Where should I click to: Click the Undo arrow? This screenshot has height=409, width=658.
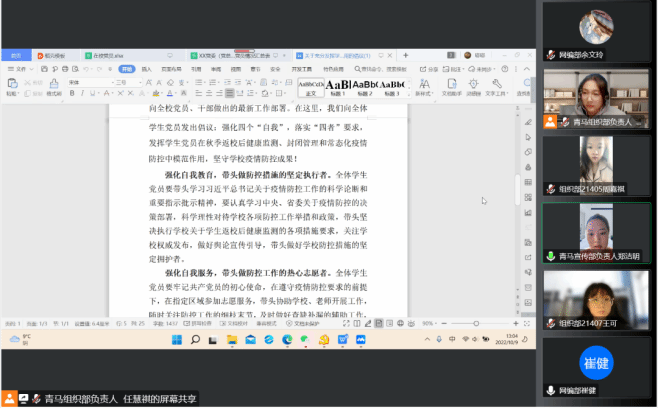point(86,69)
